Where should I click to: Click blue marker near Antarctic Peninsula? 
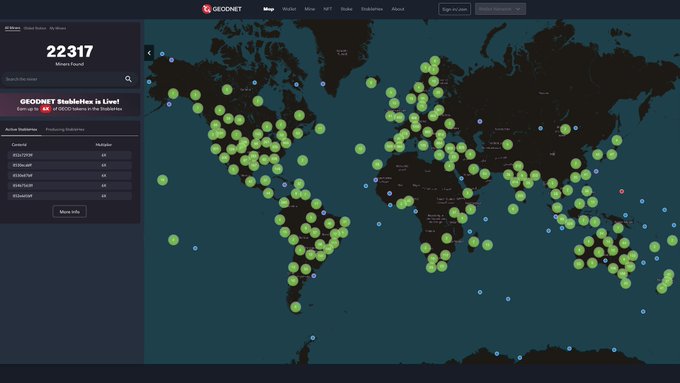point(313,337)
